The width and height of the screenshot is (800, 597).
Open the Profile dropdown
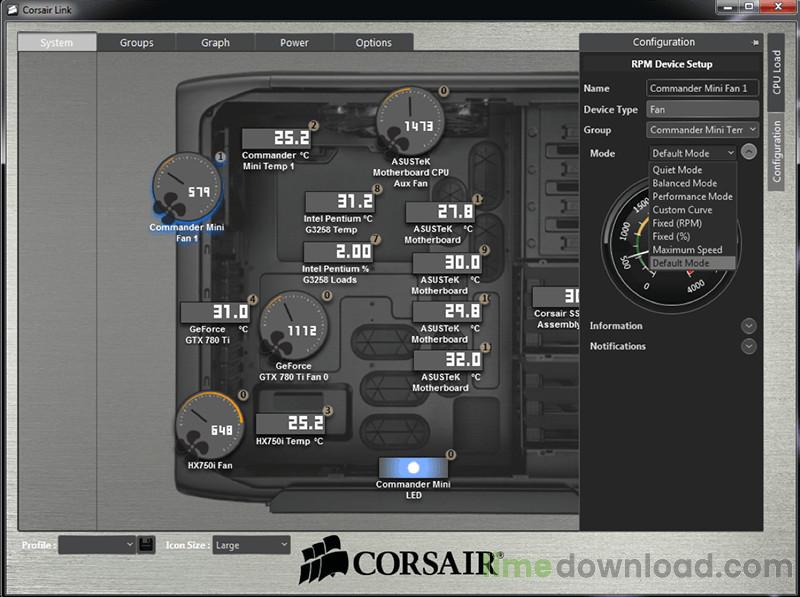pyautogui.click(x=97, y=545)
